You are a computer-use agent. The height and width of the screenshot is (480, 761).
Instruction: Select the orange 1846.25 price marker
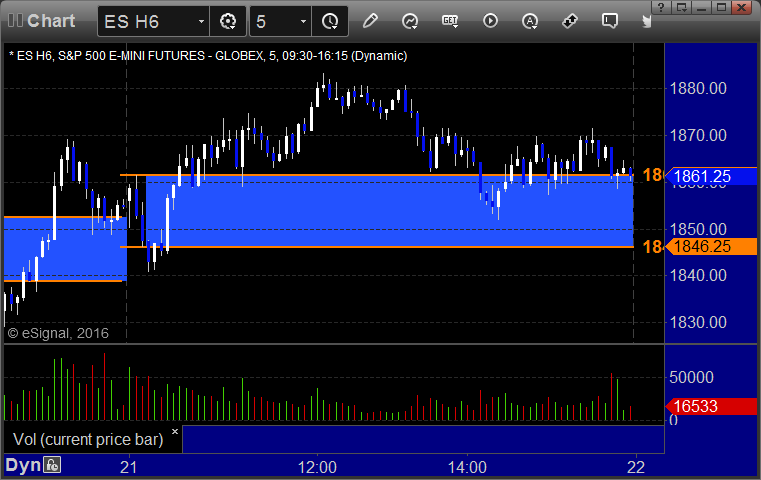711,247
